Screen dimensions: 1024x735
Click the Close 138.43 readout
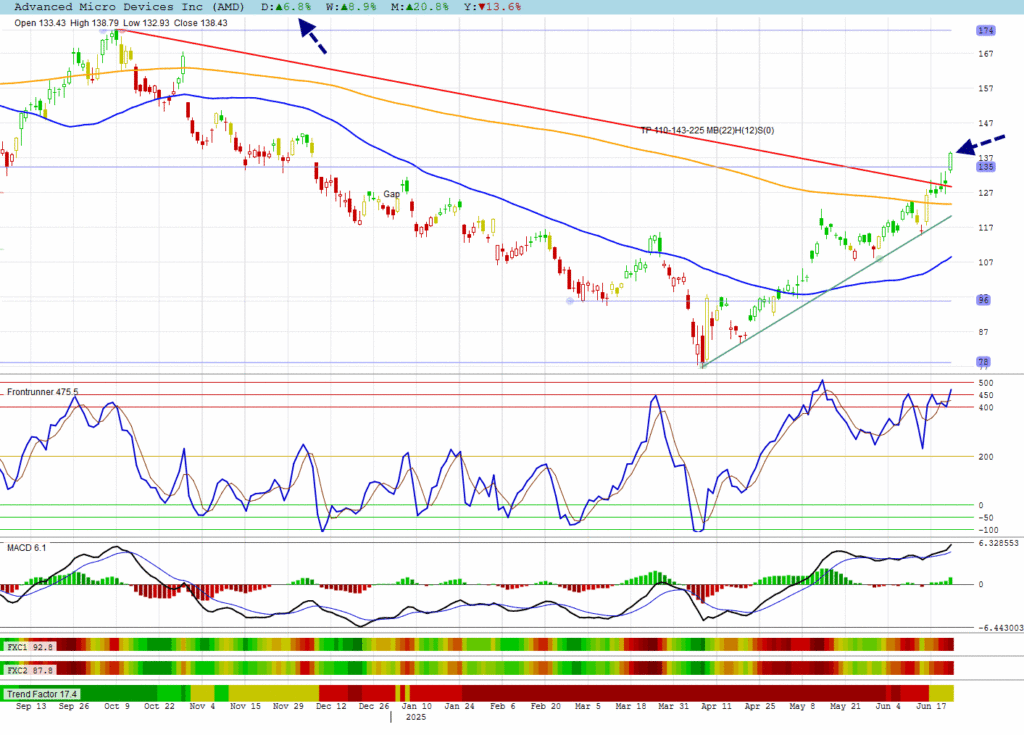coord(200,23)
